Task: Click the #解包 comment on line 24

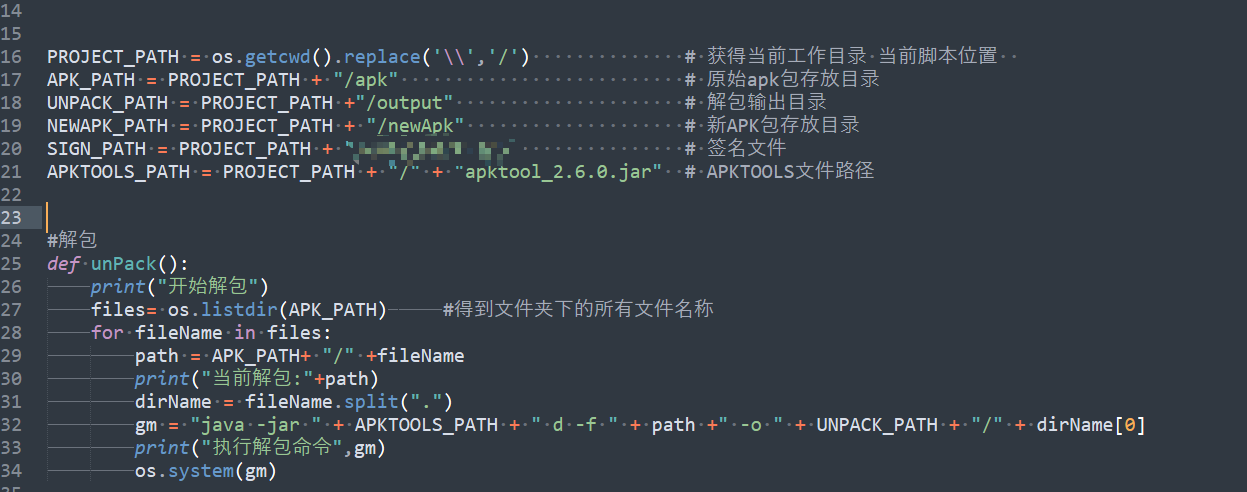Action: tap(72, 240)
